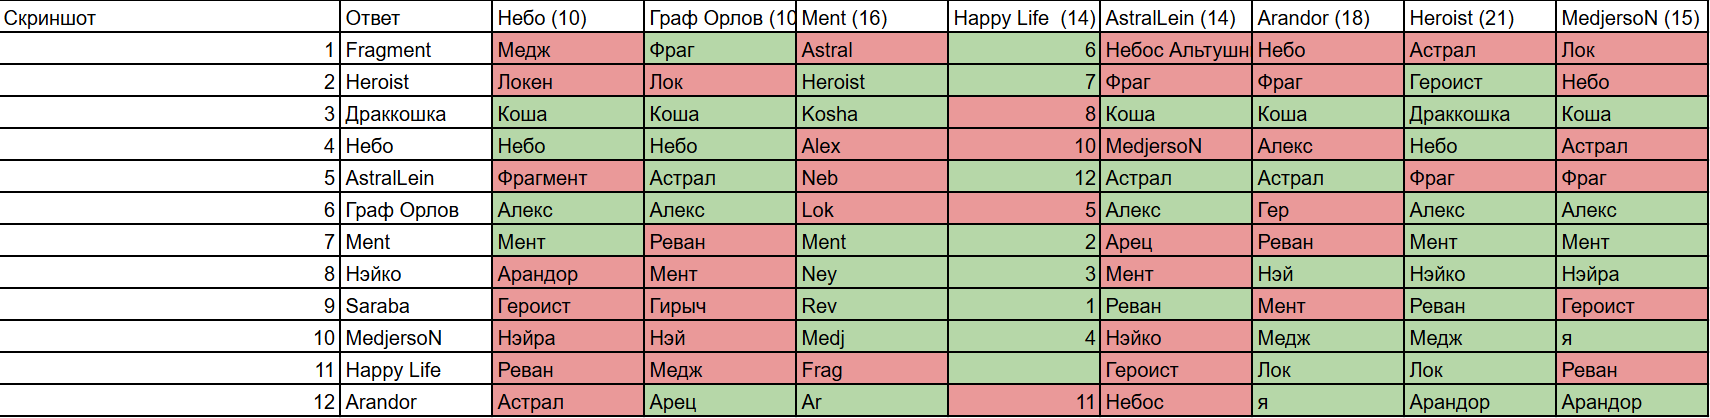Click the 'Нэйра' cell in MedjersoN column
1710x418 pixels.
click(1633, 273)
